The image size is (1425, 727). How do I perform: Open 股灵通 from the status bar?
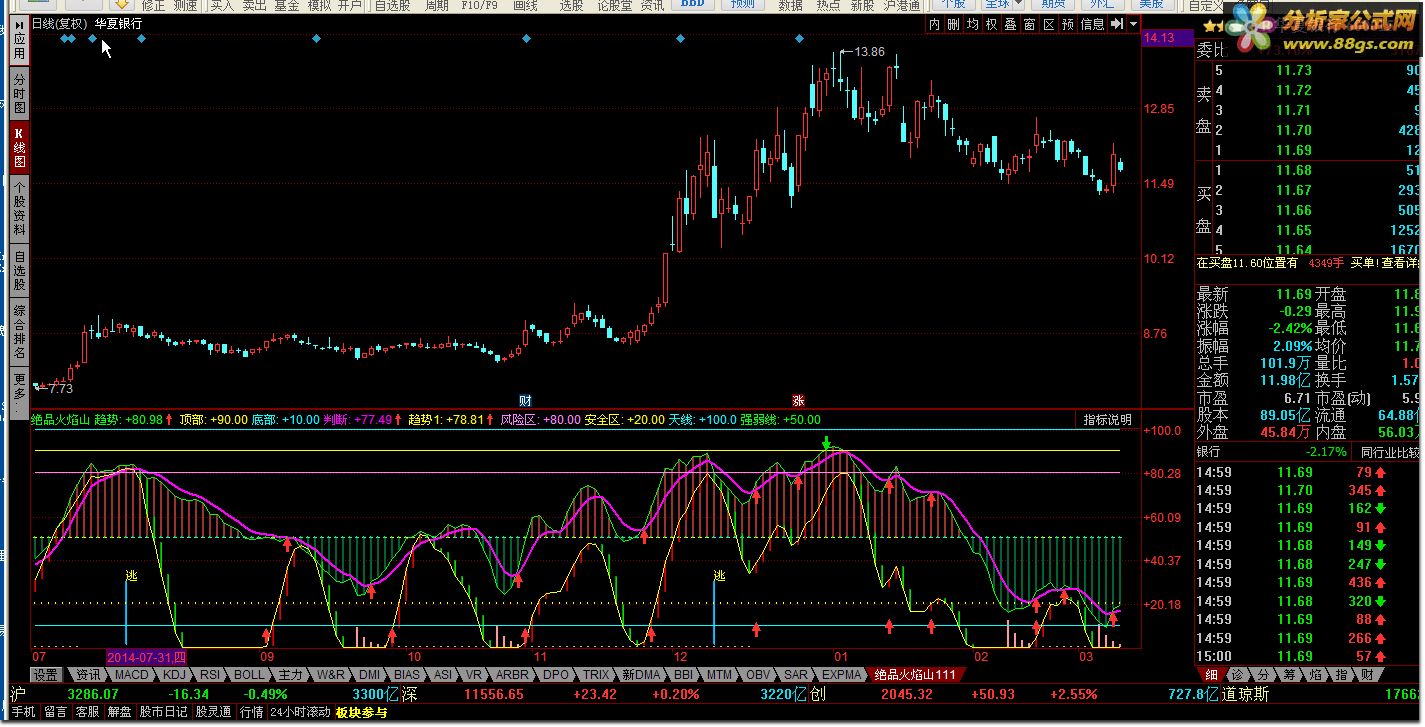[213, 712]
